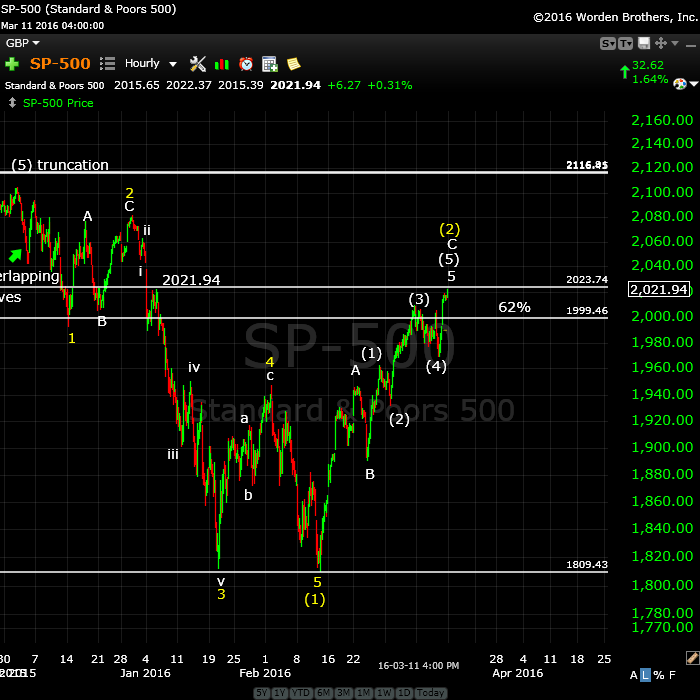Expand the white arrow beside color palette
Screen dimensions: 700x700
(694, 84)
